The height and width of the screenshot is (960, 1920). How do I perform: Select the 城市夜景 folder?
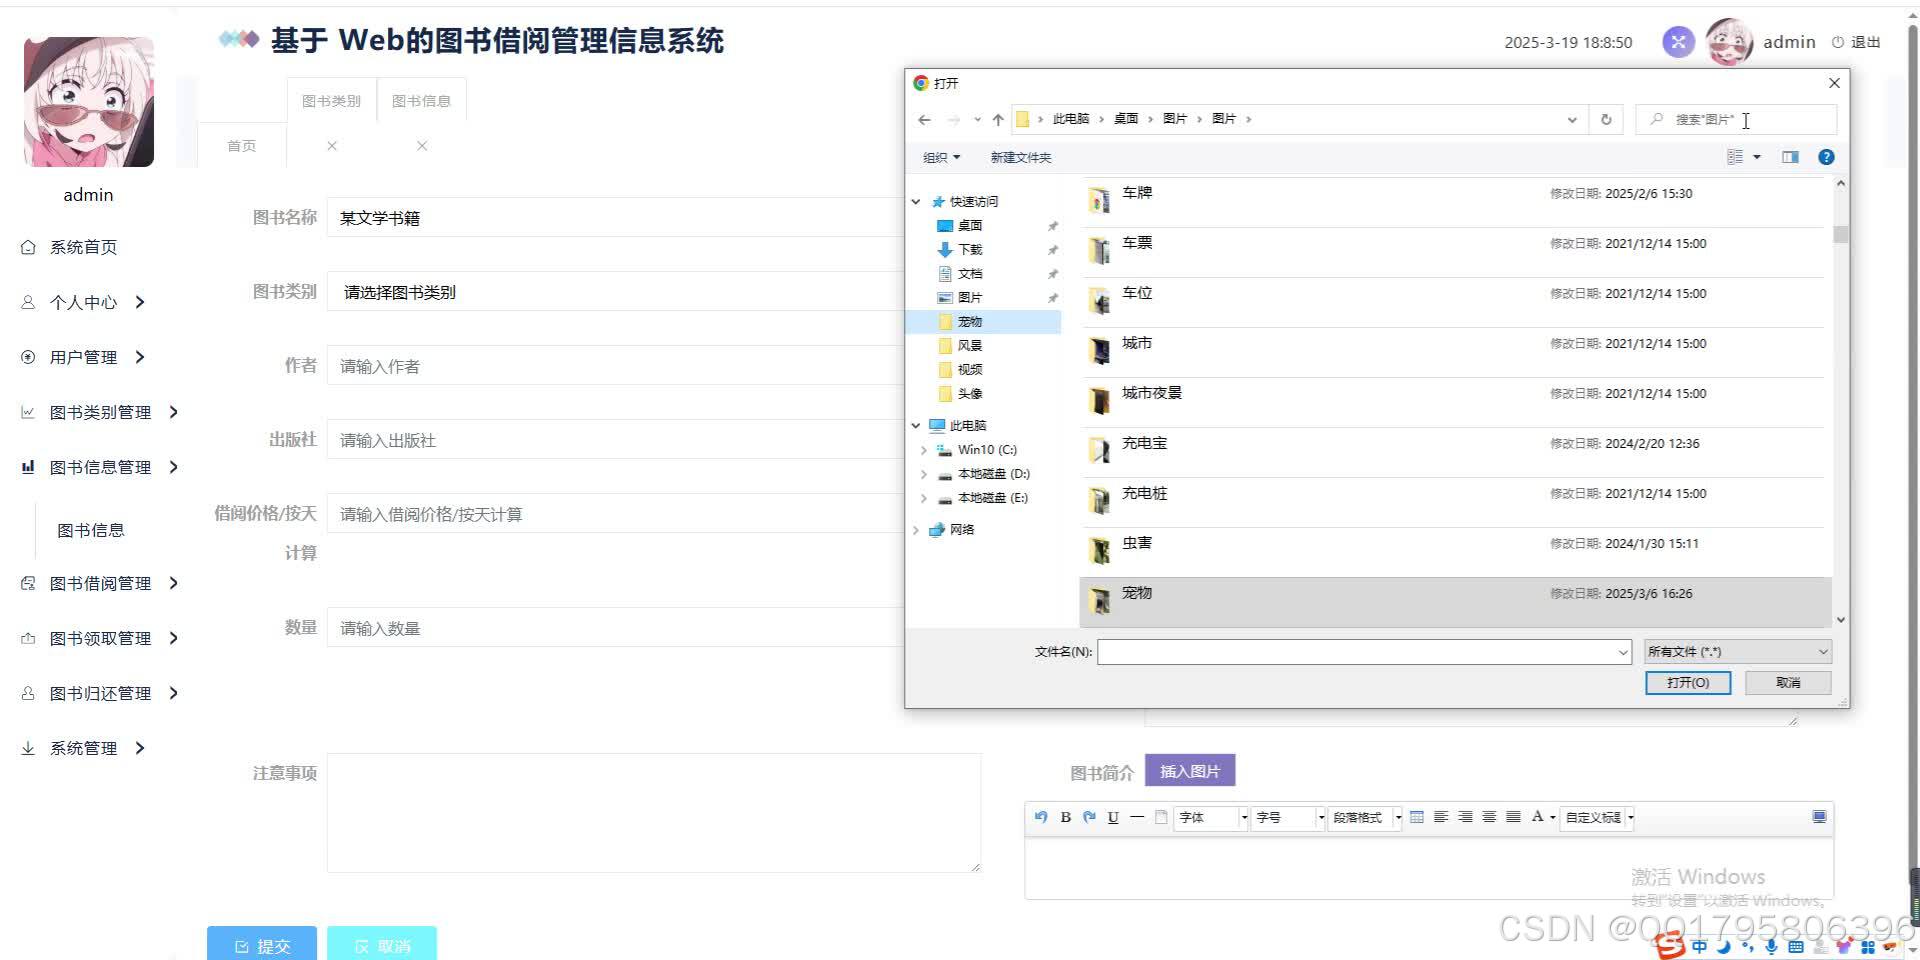1455,402
